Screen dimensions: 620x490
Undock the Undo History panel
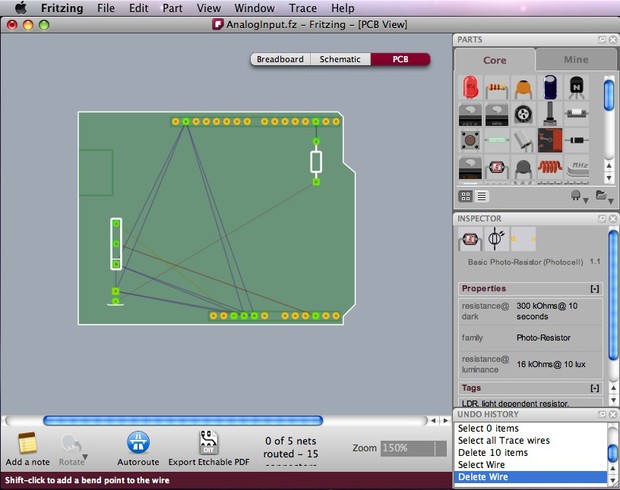click(x=602, y=414)
